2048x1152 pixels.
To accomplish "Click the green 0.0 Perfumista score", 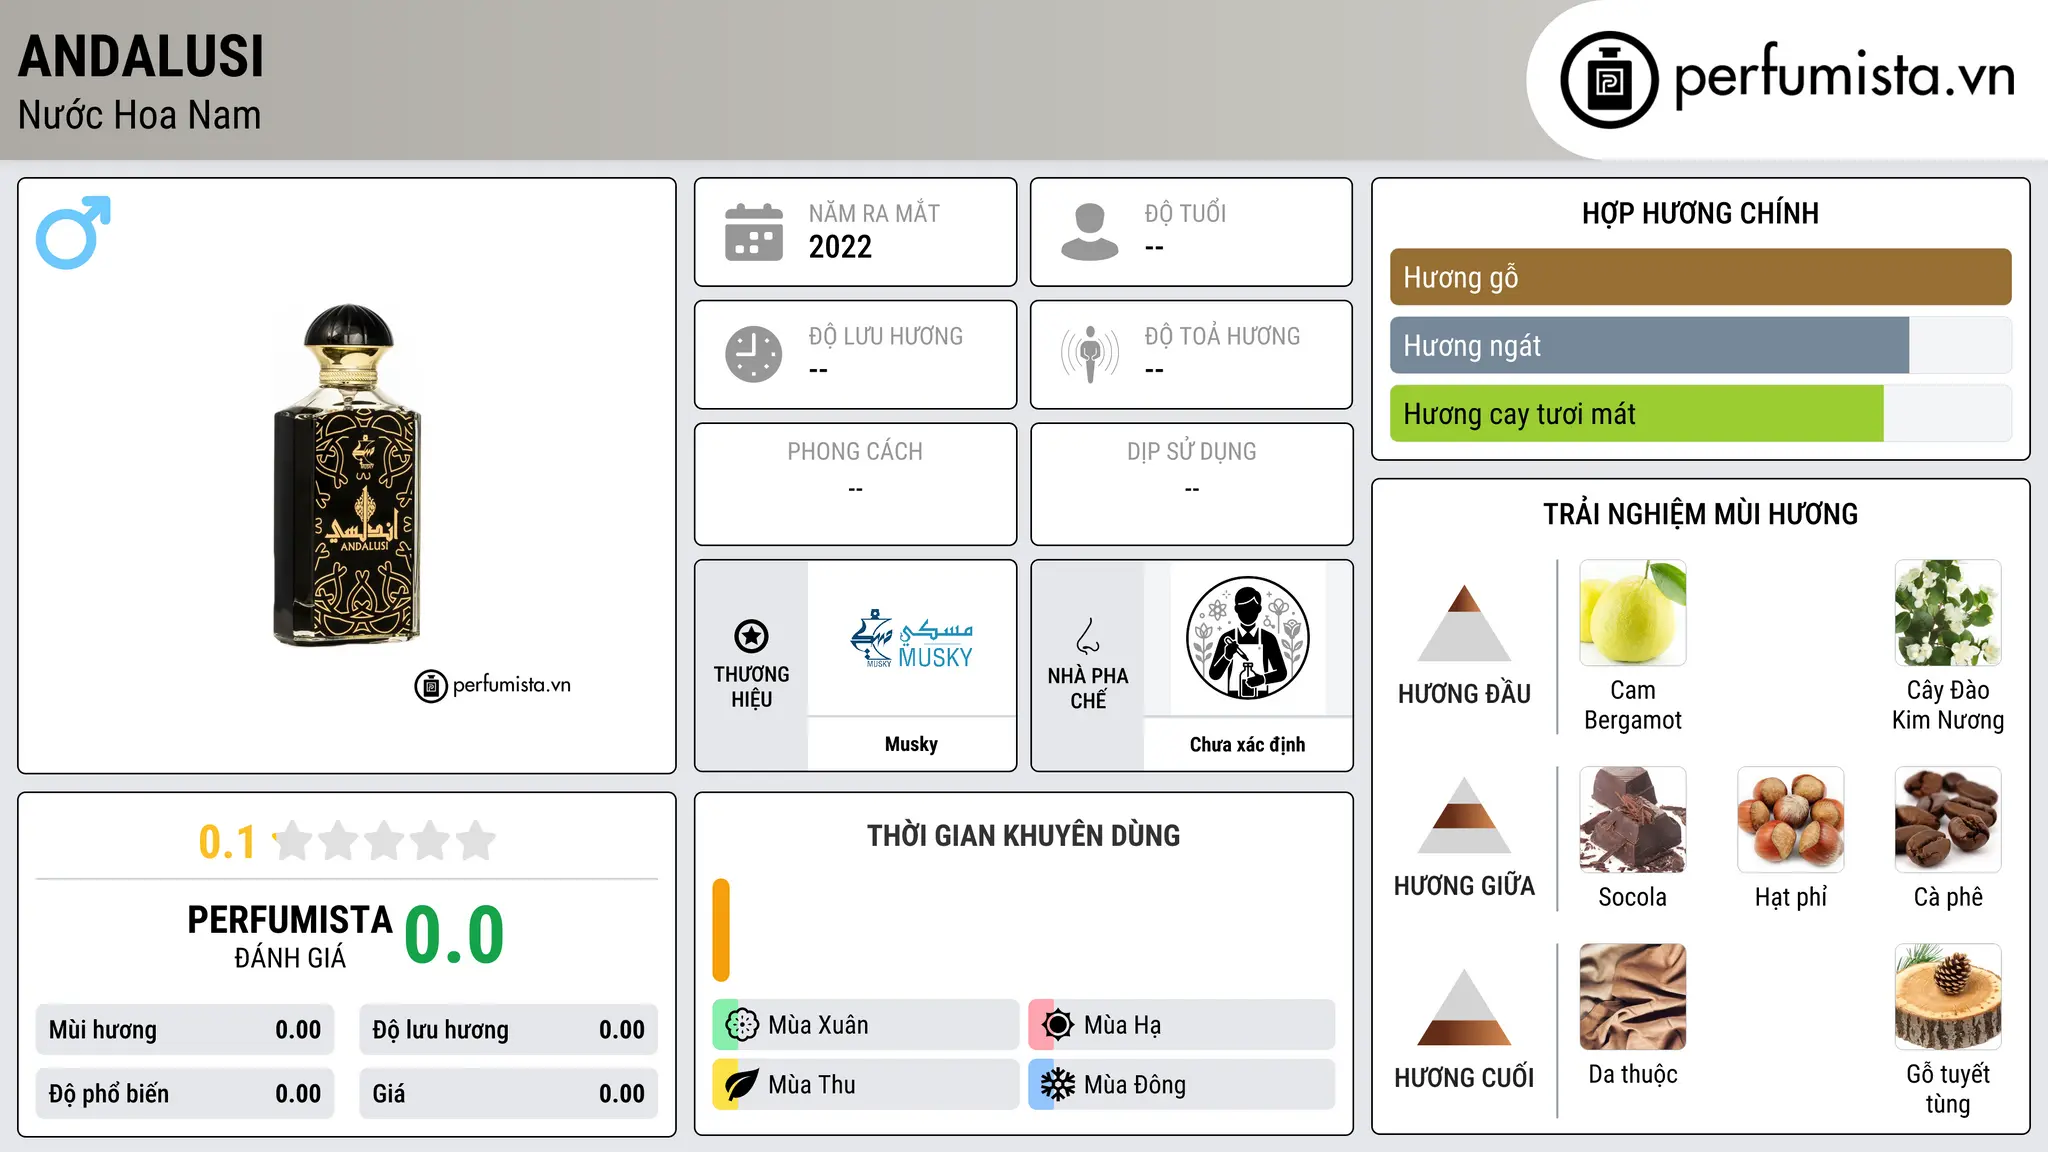I will point(455,934).
